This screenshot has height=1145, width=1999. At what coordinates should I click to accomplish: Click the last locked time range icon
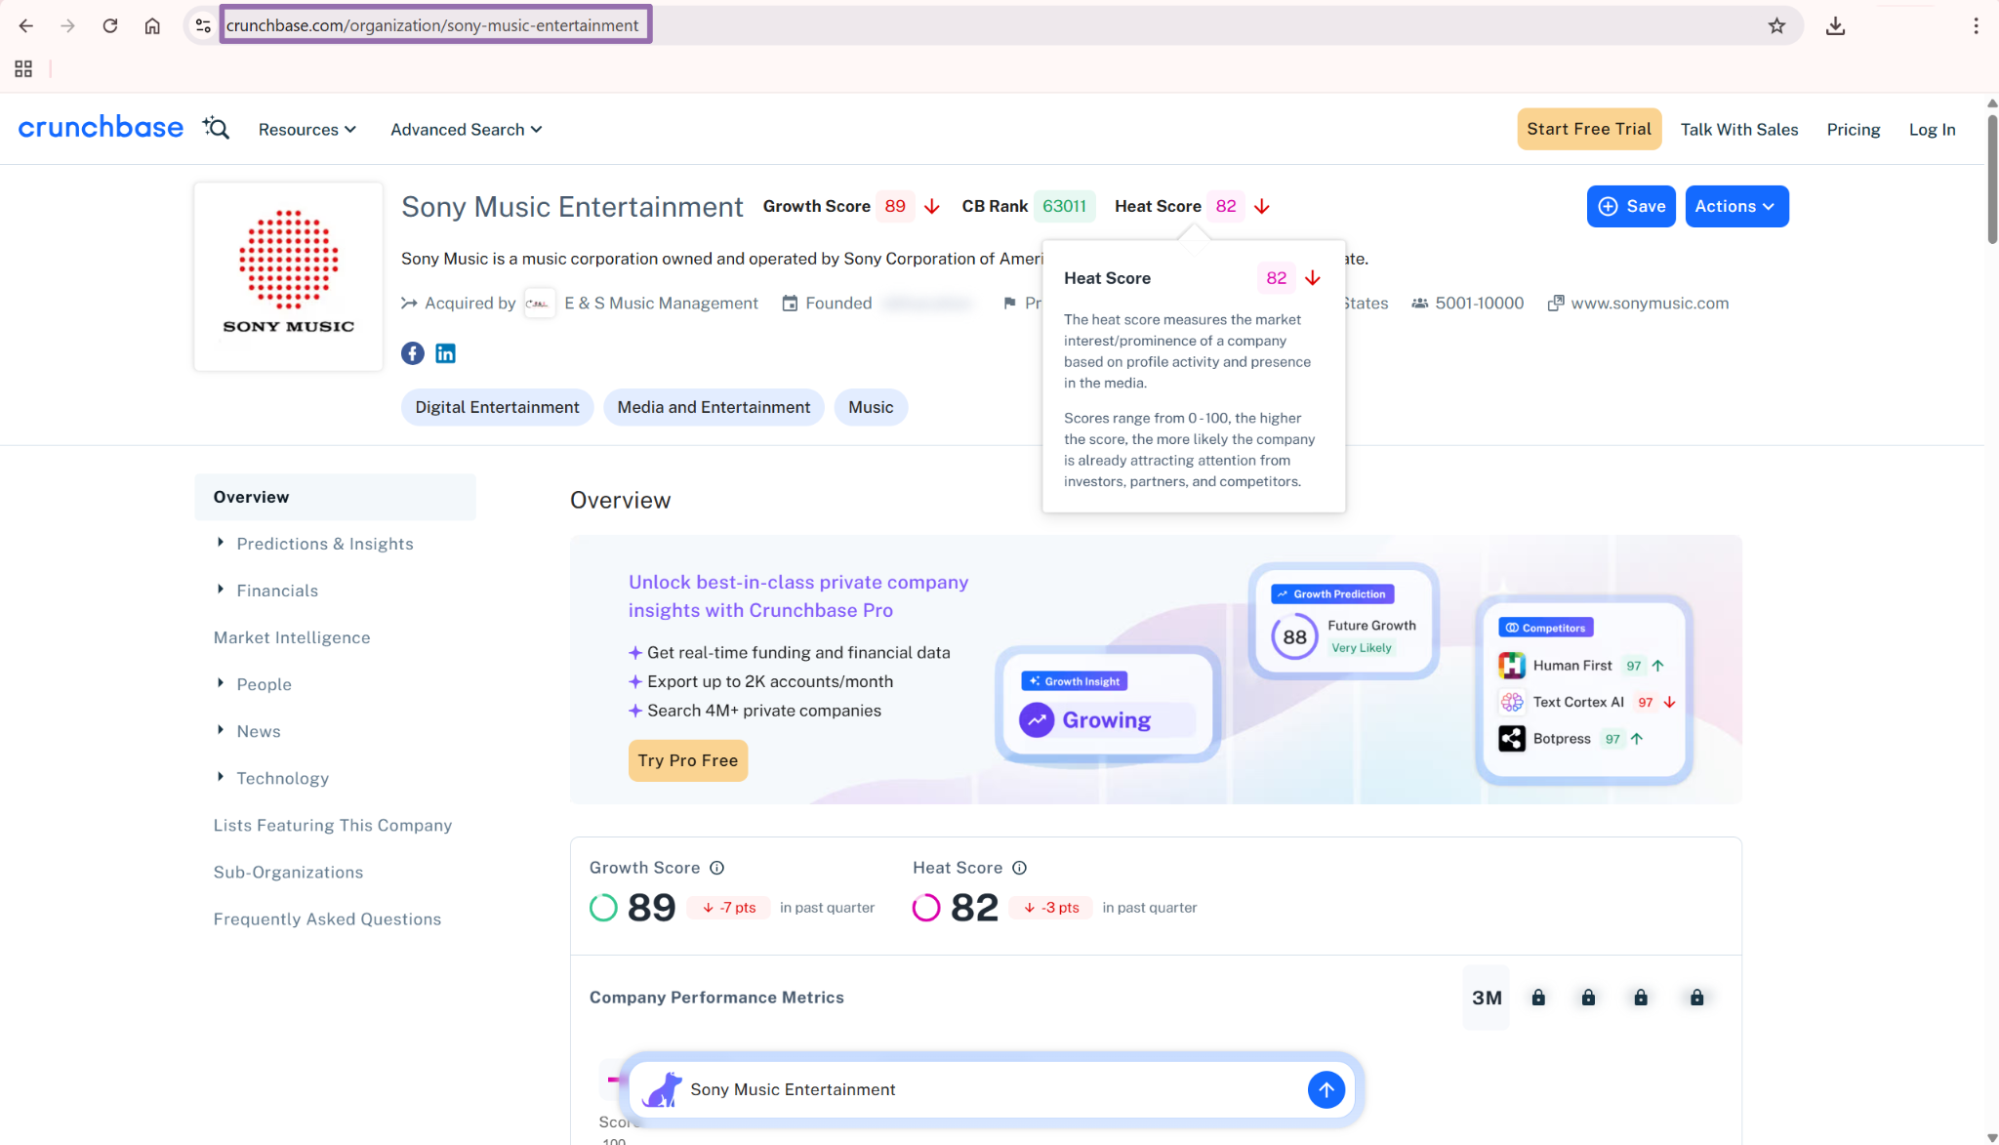[1696, 998]
